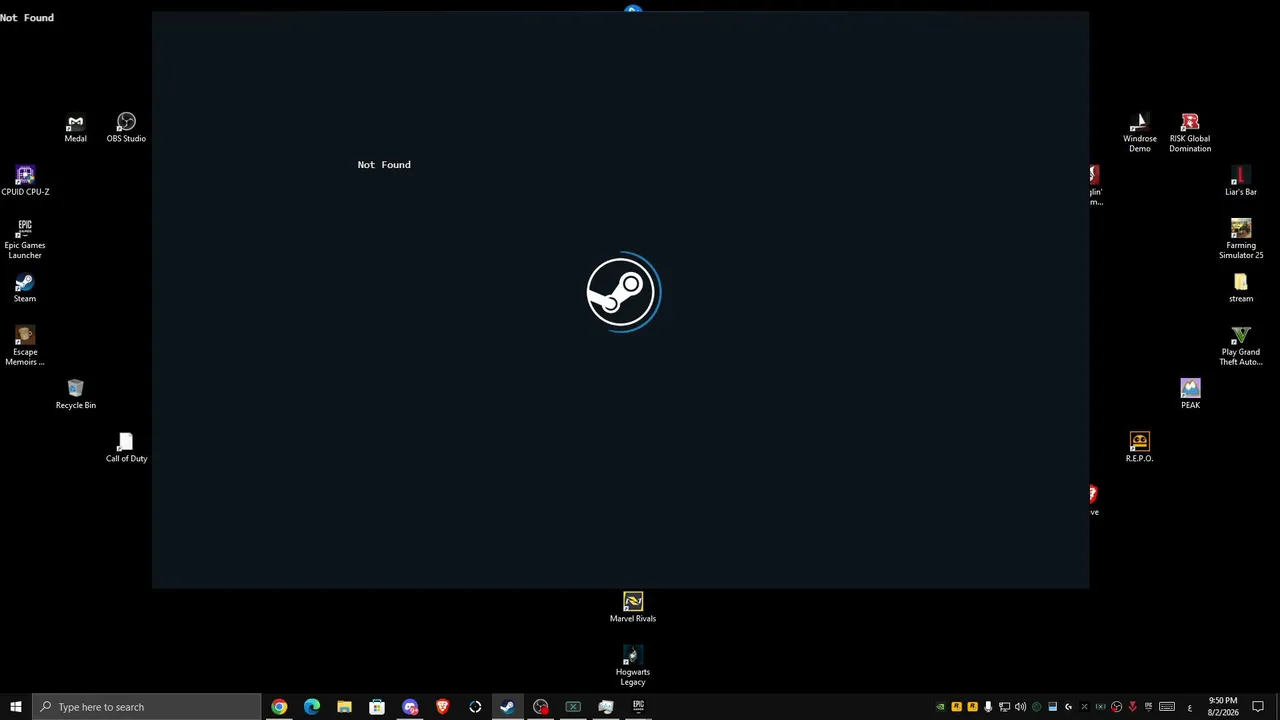
Task: Select the RISK Global Domination shortcut
Action: (1190, 133)
